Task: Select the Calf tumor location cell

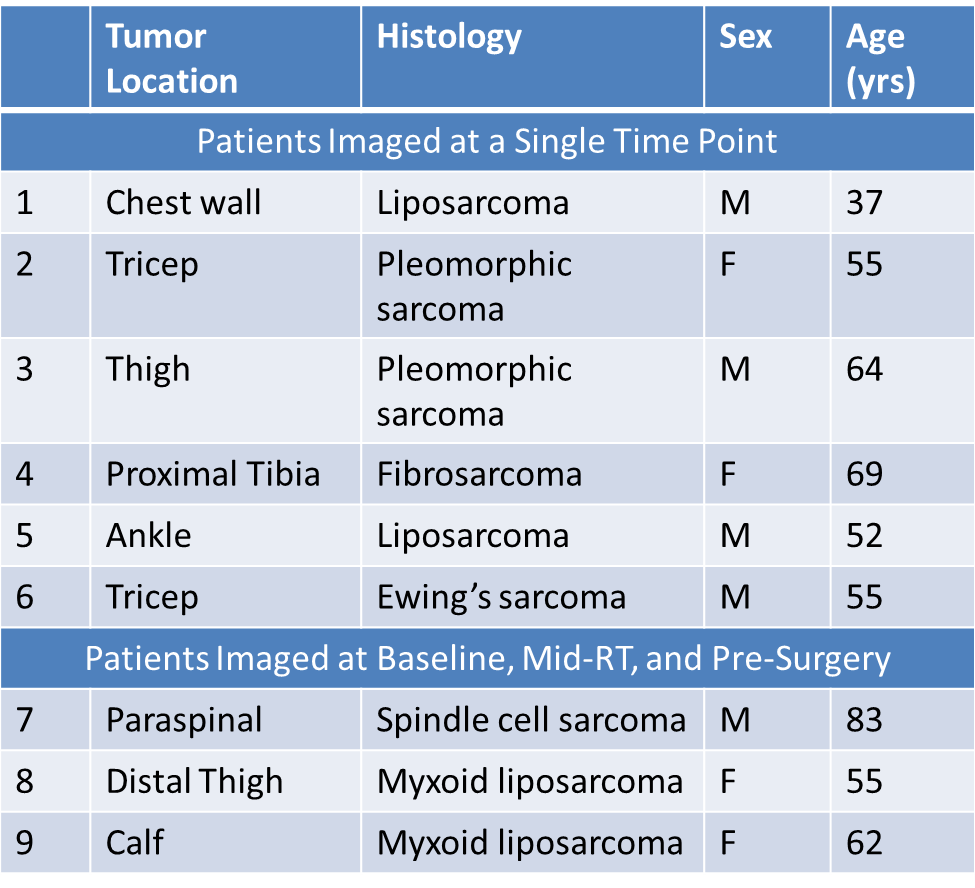Action: click(135, 842)
